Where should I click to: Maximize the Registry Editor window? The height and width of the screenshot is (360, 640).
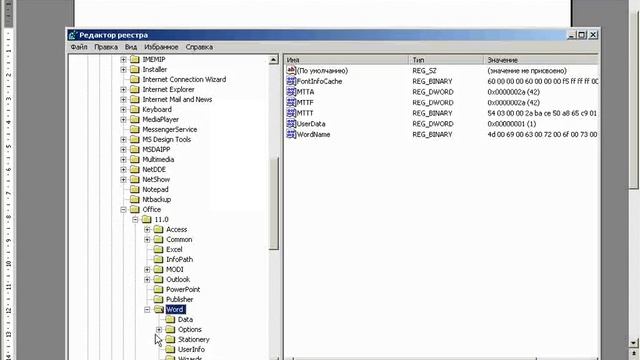tap(582, 35)
